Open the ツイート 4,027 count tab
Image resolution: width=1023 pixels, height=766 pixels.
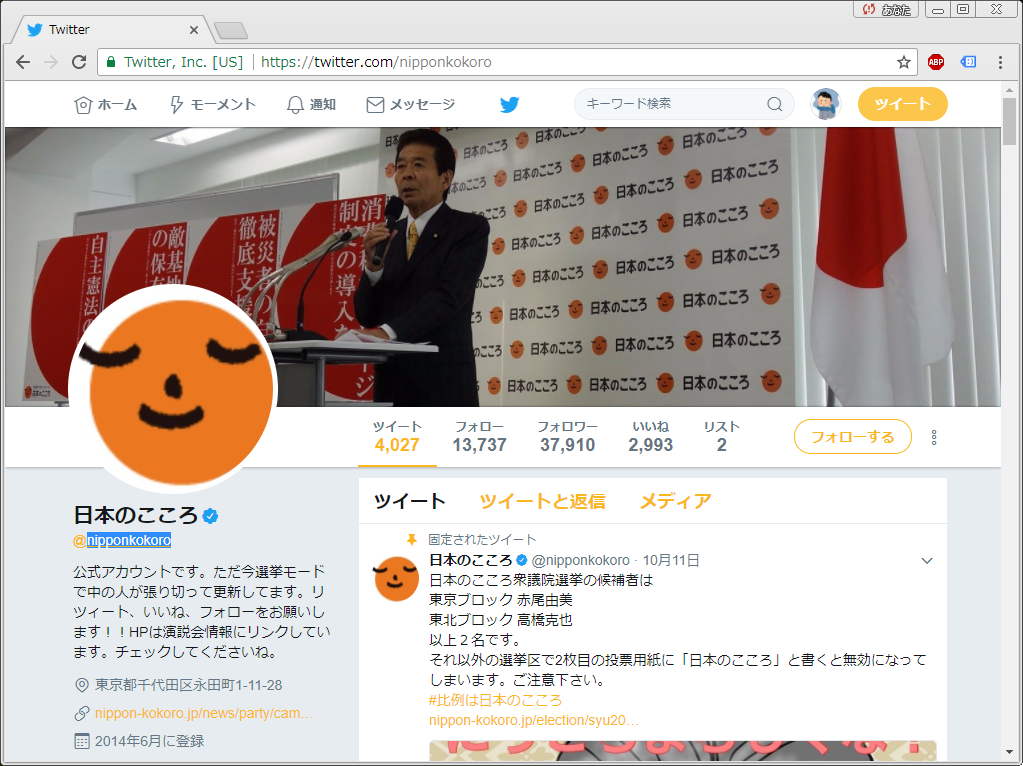click(397, 437)
